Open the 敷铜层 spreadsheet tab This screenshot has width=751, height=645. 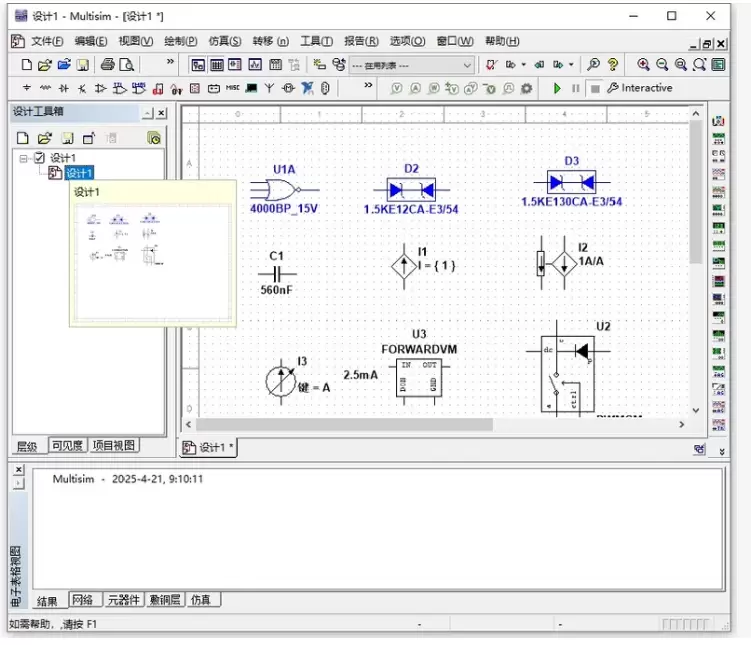(165, 600)
